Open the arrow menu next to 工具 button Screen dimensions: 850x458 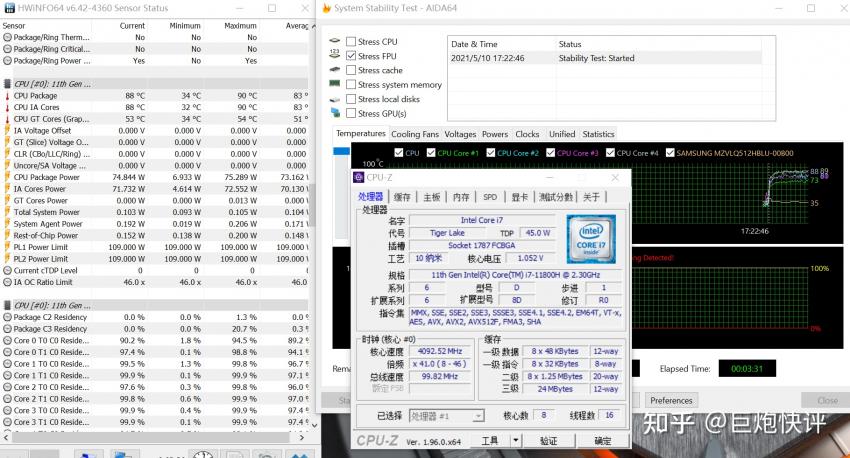pos(516,441)
